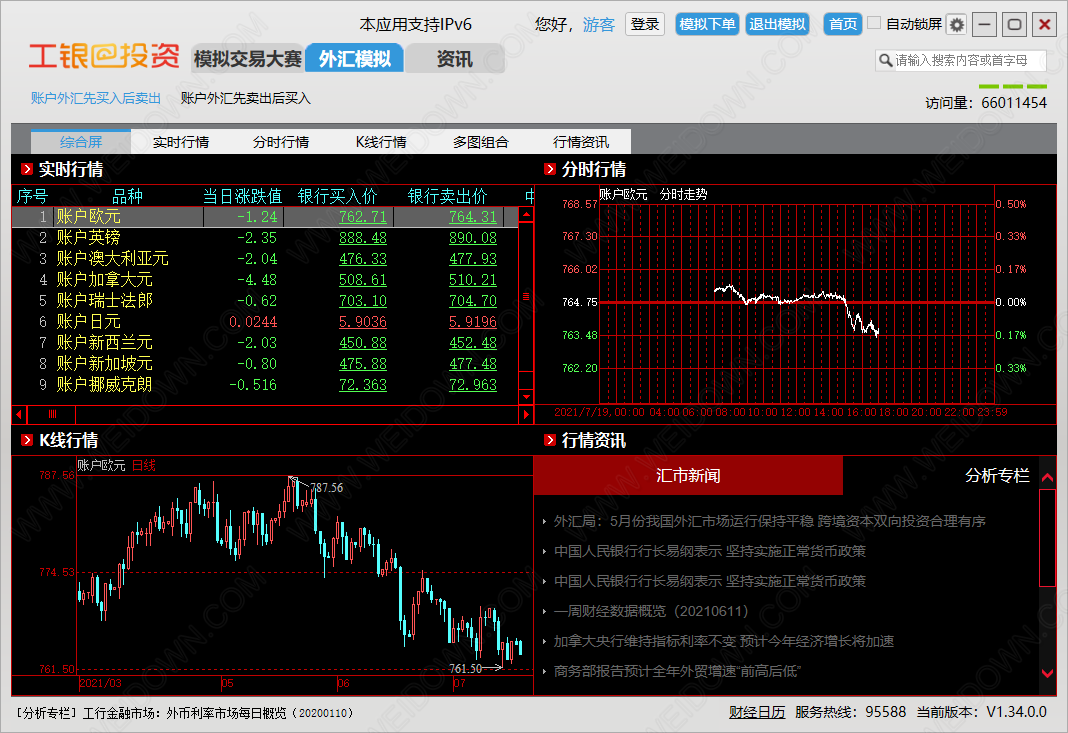The height and width of the screenshot is (733, 1068).
Task: Select the 外汇模拟 tab
Action: click(355, 59)
